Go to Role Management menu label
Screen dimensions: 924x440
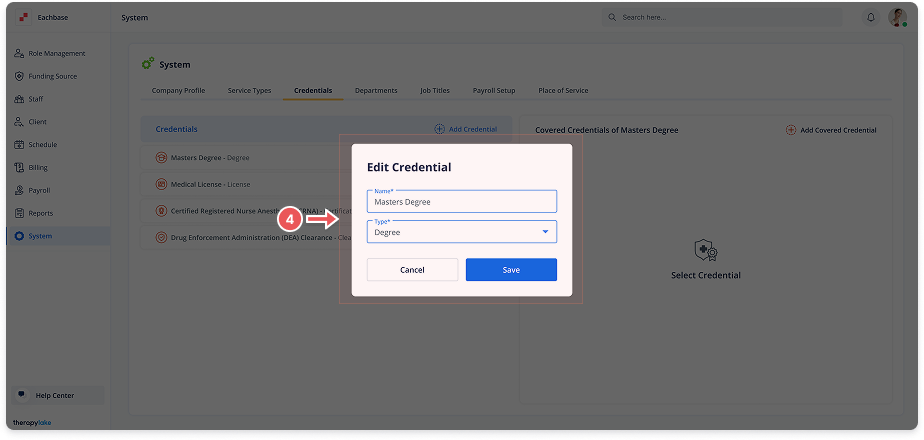(x=57, y=54)
